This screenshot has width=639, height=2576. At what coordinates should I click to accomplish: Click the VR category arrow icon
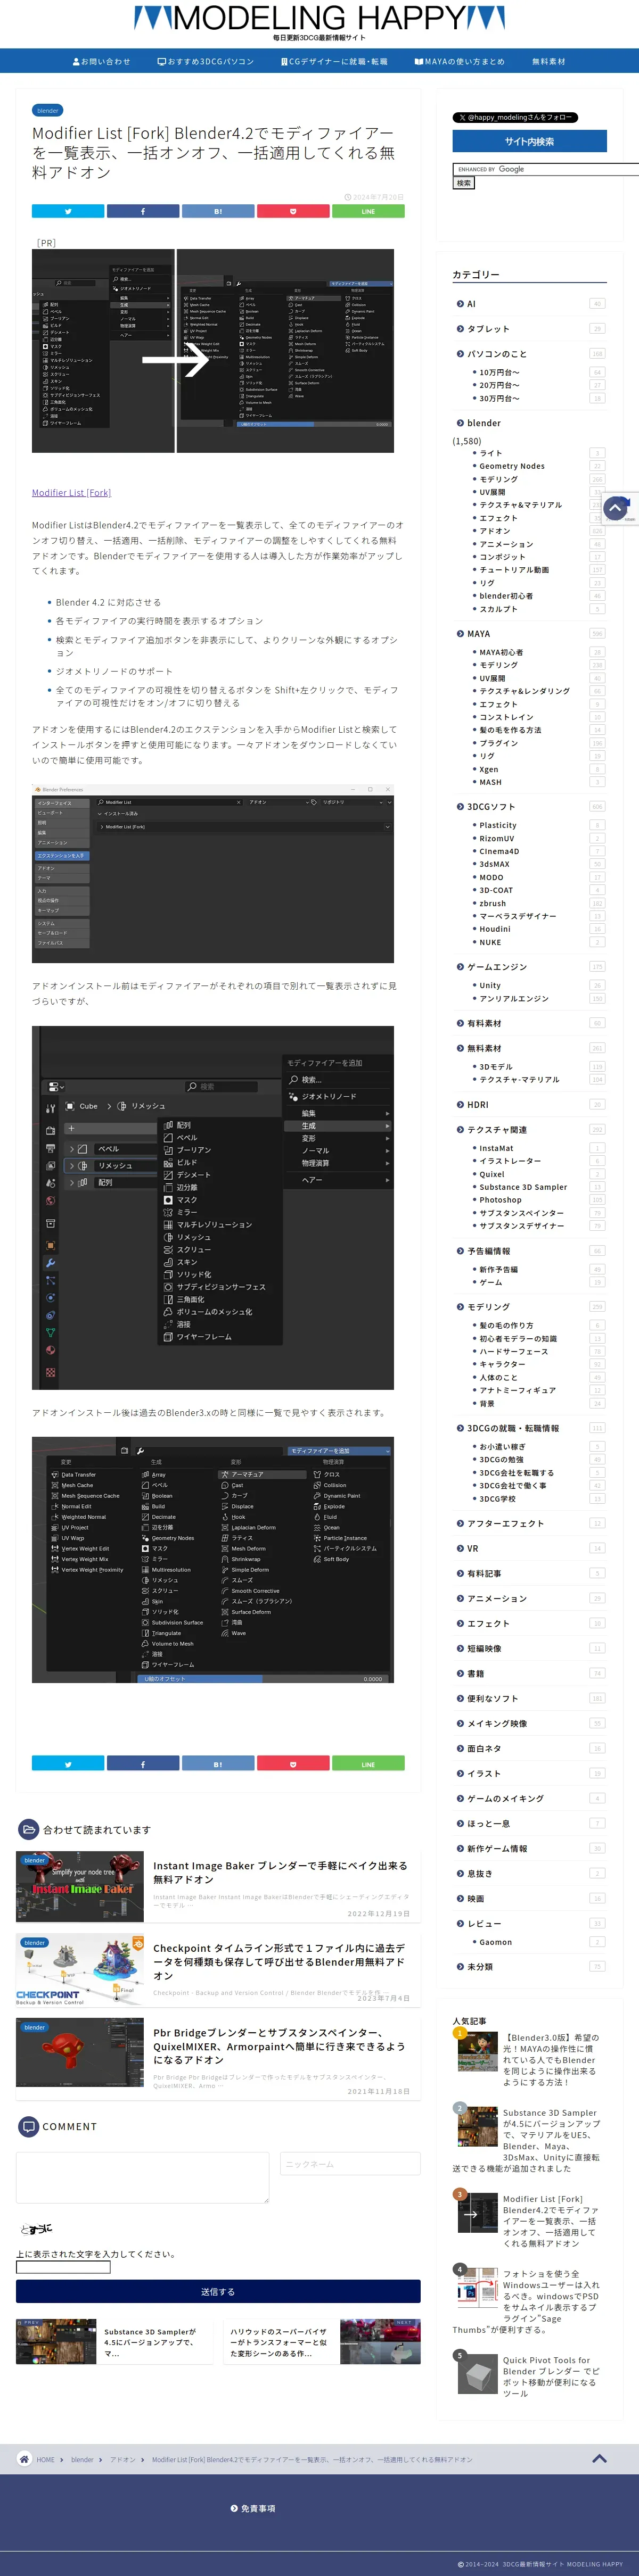(x=460, y=1548)
